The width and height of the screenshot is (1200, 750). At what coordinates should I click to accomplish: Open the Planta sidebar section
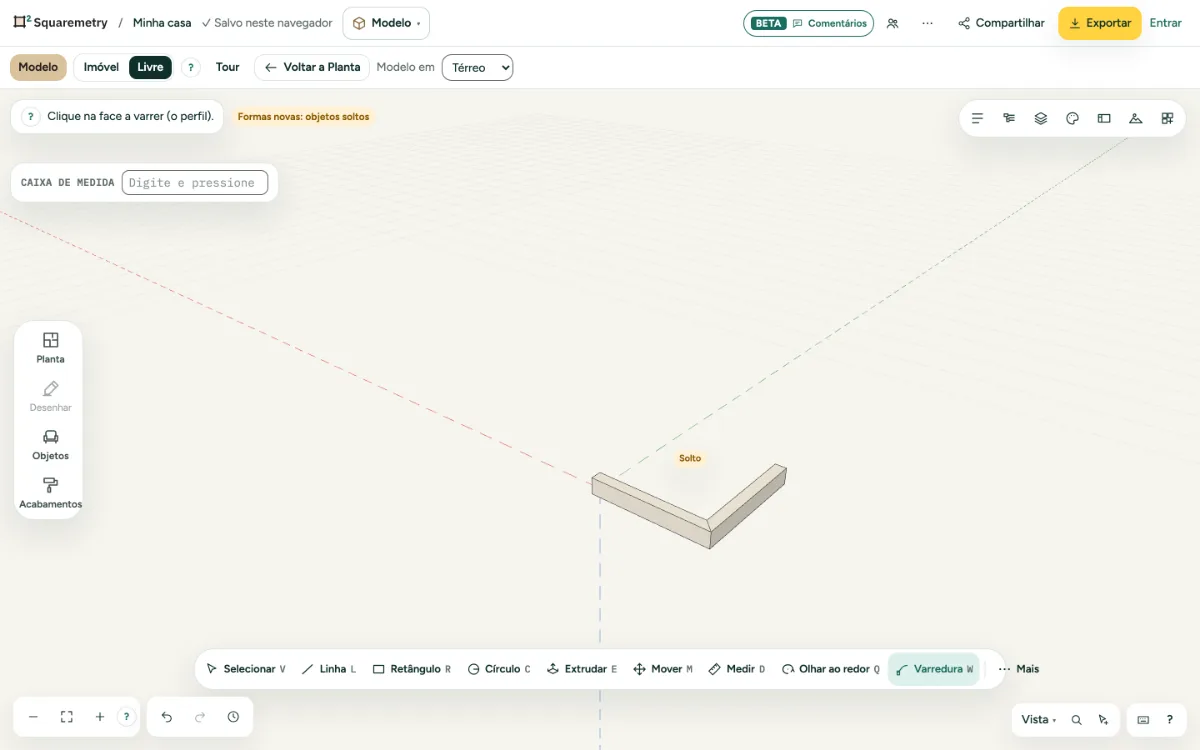coord(50,348)
